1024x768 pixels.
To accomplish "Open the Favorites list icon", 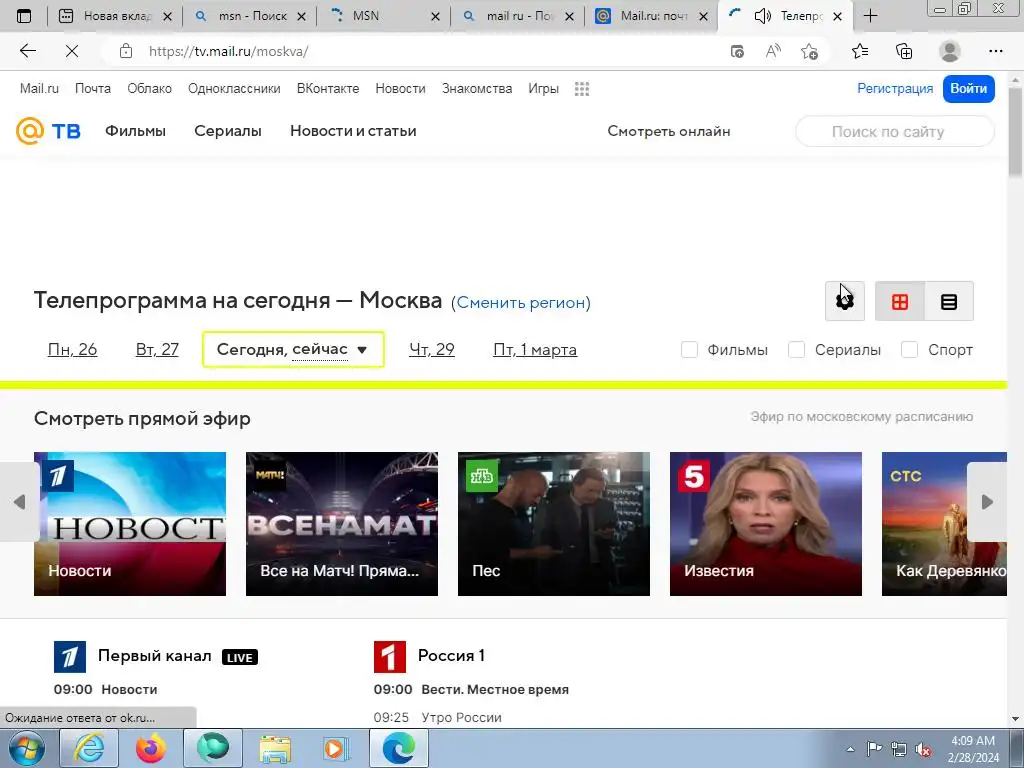I will tap(859, 51).
